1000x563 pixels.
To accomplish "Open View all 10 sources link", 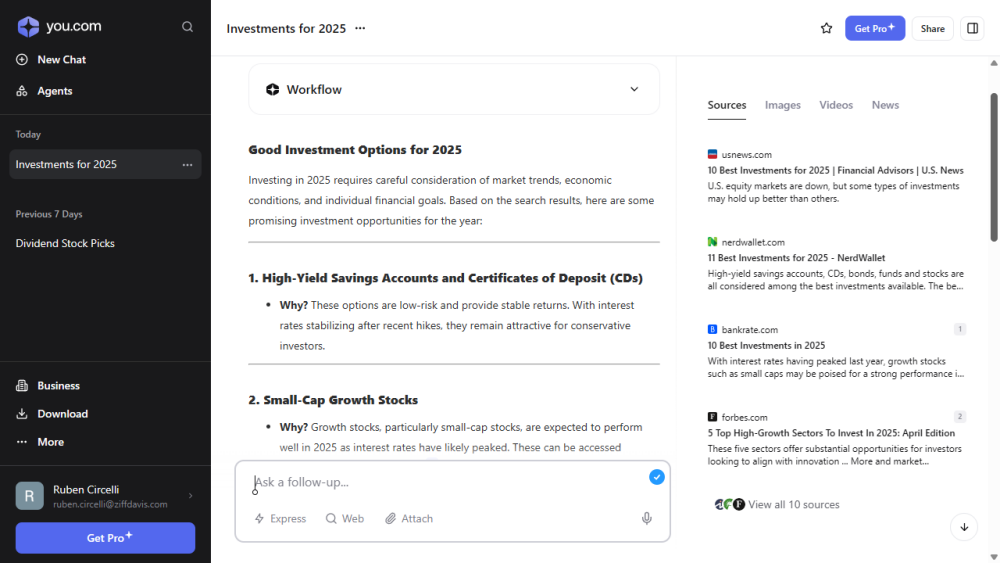I will coord(793,505).
